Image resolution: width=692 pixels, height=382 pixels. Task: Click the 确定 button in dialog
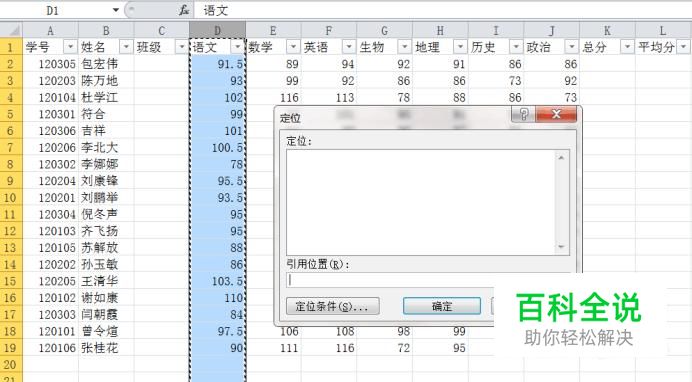tap(442, 306)
